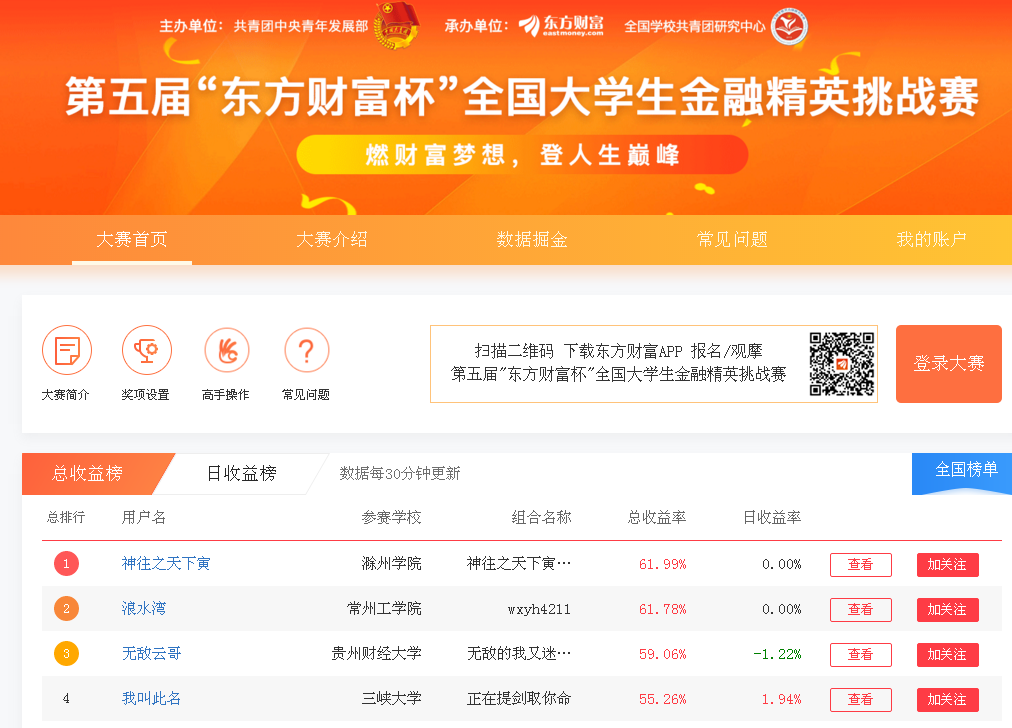Click the 全国学校共青团研究中心 round logo
This screenshot has height=728, width=1012.
789,27
